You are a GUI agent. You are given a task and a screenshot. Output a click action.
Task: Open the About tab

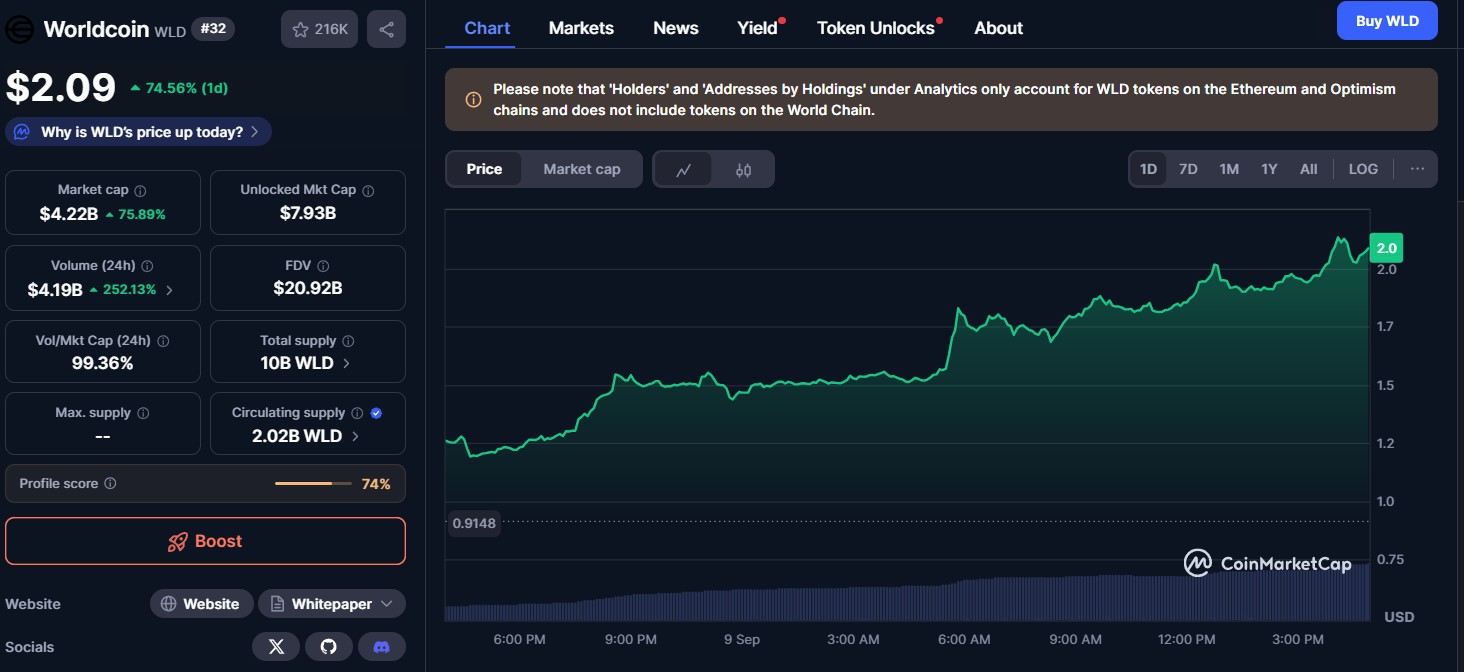[998, 28]
